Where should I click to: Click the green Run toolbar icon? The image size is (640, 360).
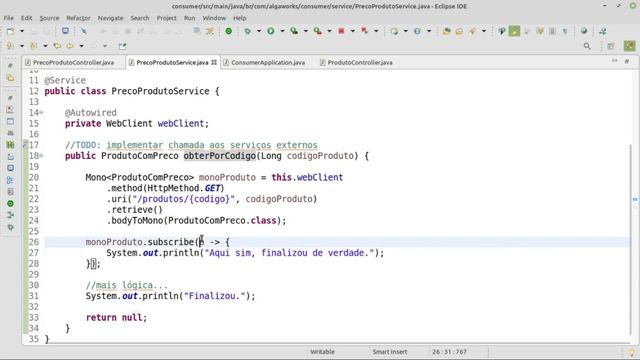[x=271, y=31]
